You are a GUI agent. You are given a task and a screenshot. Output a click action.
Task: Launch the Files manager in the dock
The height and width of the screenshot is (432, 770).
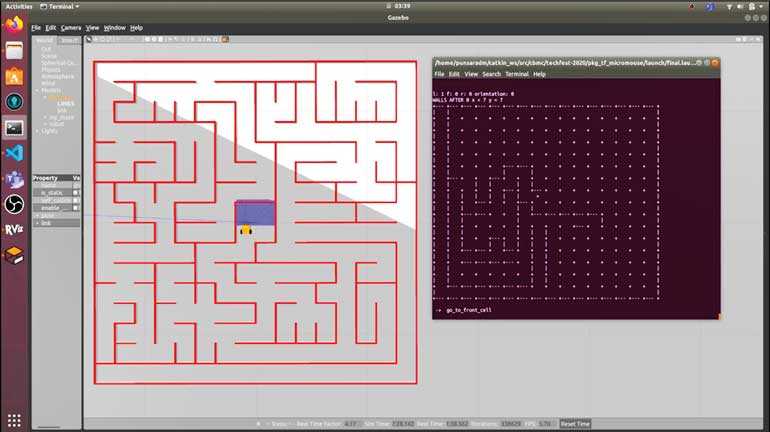[x=14, y=50]
